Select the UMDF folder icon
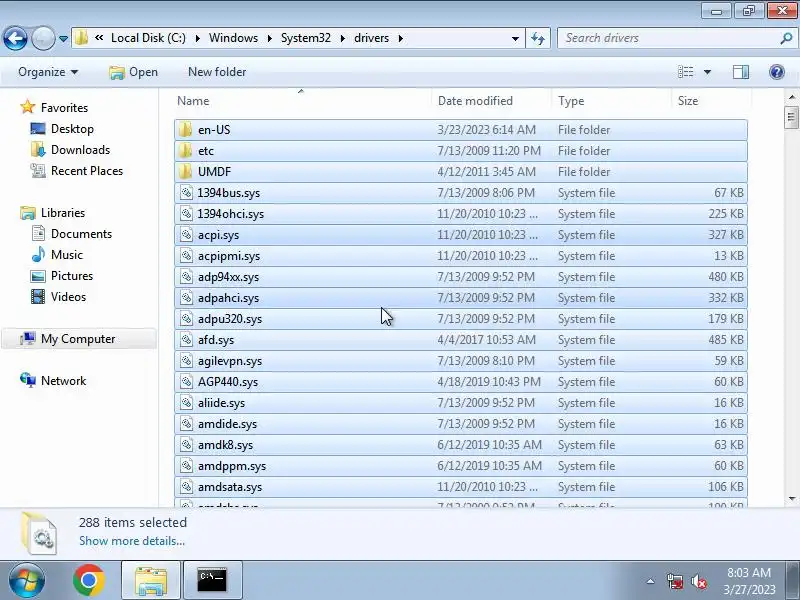Image resolution: width=800 pixels, height=600 pixels. (186, 171)
